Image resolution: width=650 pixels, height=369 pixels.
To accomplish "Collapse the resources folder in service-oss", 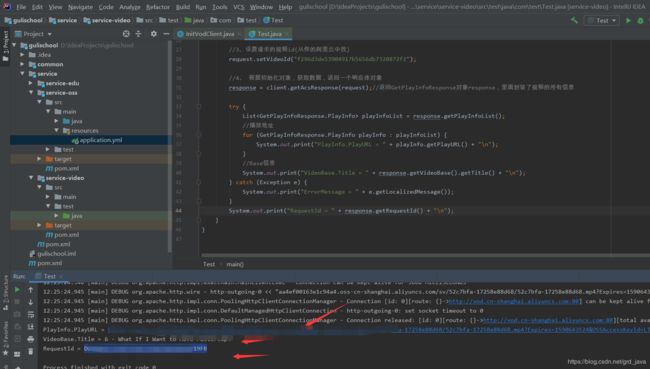I will point(57,131).
